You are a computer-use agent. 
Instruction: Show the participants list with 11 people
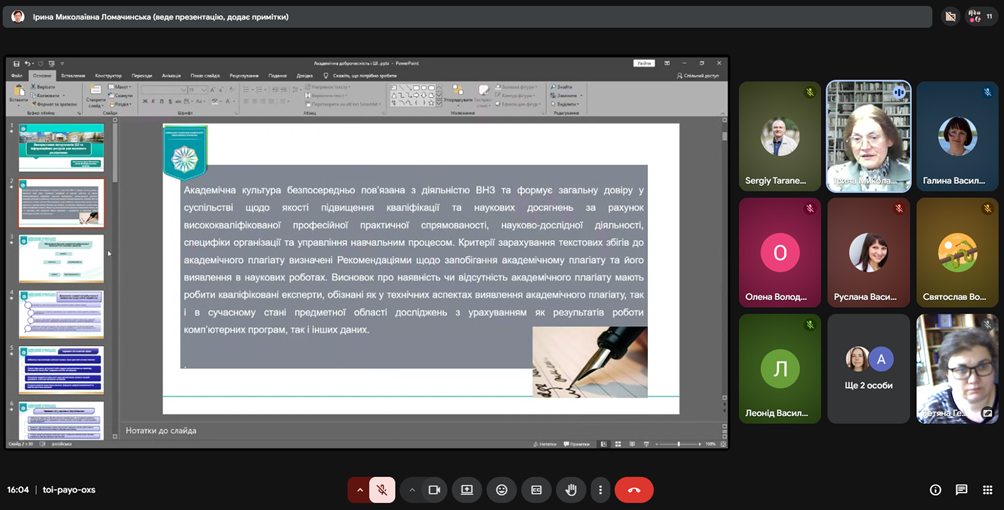pyautogui.click(x=981, y=16)
